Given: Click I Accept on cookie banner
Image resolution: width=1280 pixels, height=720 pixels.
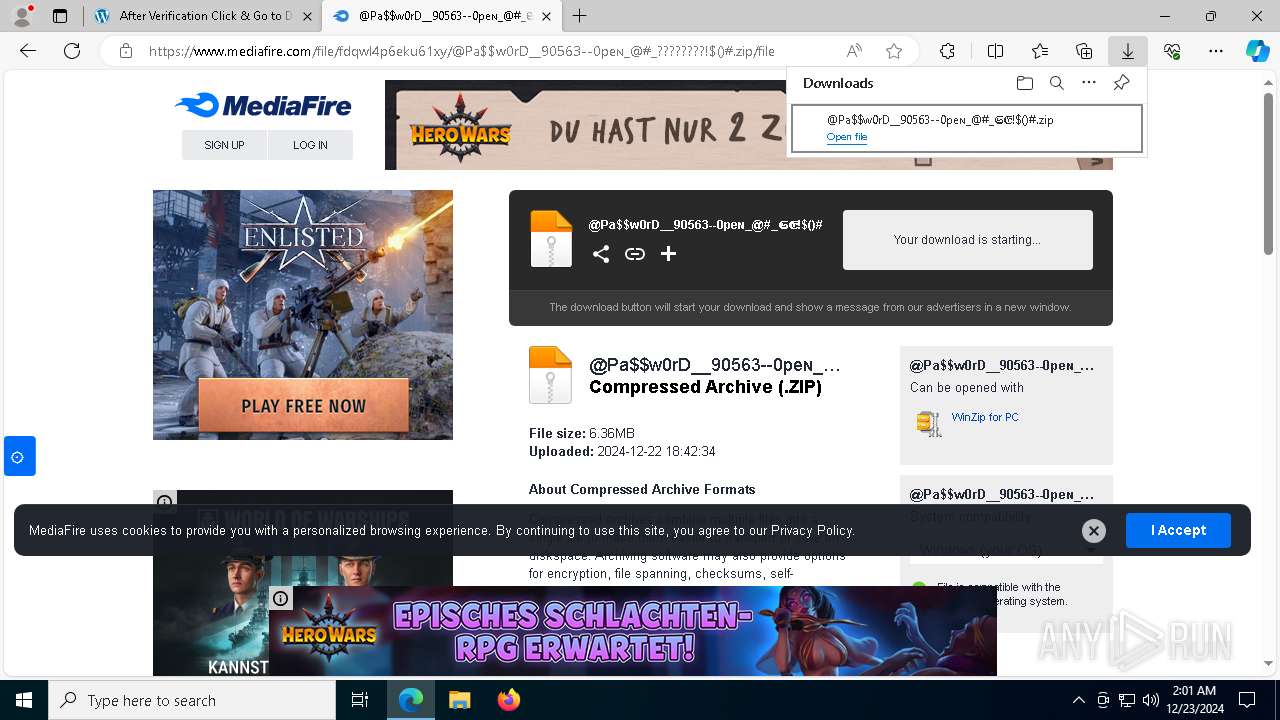Looking at the screenshot, I should click(x=1178, y=530).
